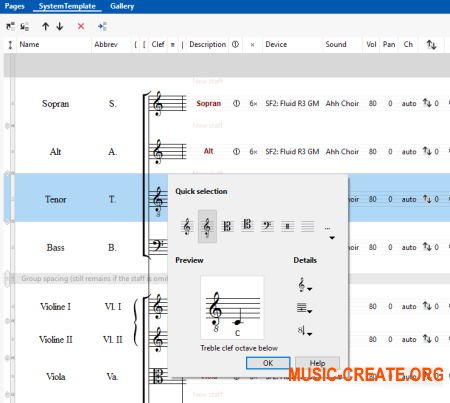The width and height of the screenshot is (450, 403).
Task: Click the Pan column header
Action: pyautogui.click(x=389, y=44)
